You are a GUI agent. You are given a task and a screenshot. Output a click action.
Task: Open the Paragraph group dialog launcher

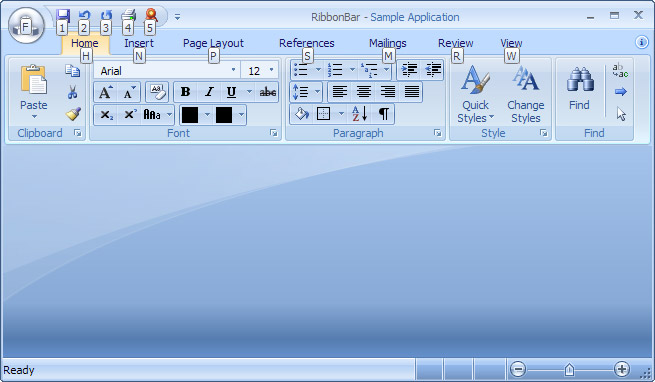[x=437, y=133]
